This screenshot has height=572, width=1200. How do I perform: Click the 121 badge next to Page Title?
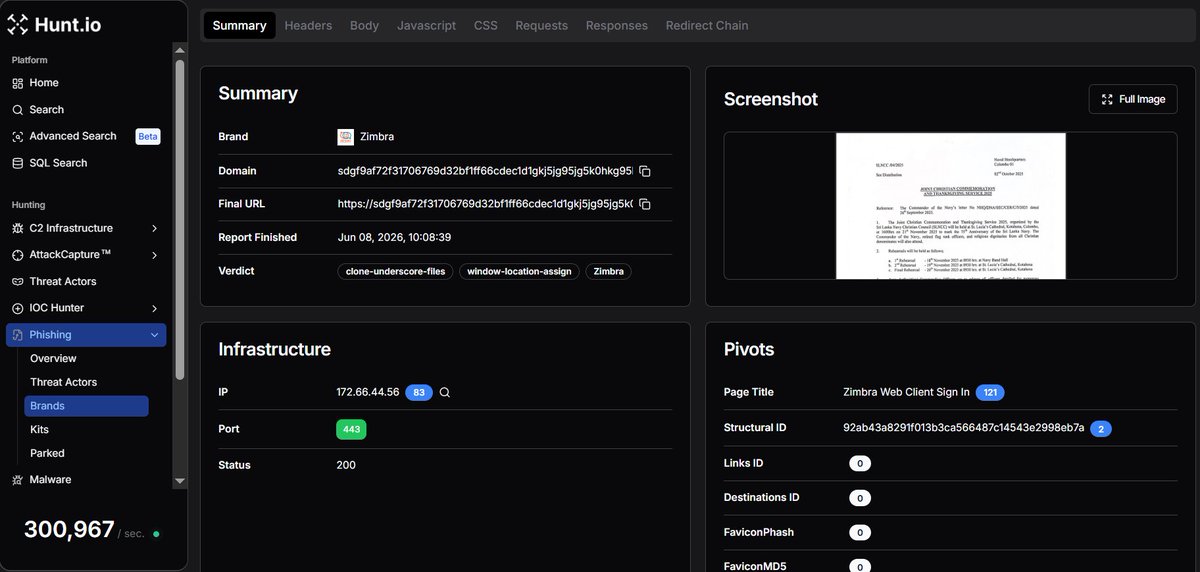pyautogui.click(x=990, y=392)
